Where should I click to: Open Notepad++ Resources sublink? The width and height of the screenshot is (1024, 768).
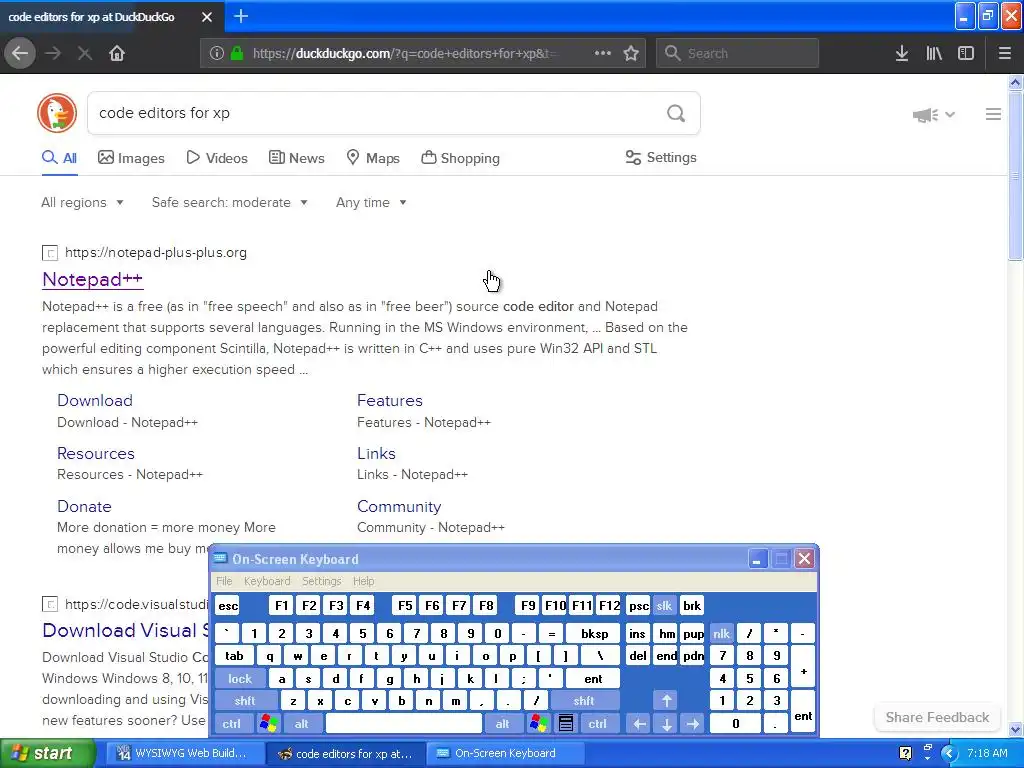pos(95,453)
